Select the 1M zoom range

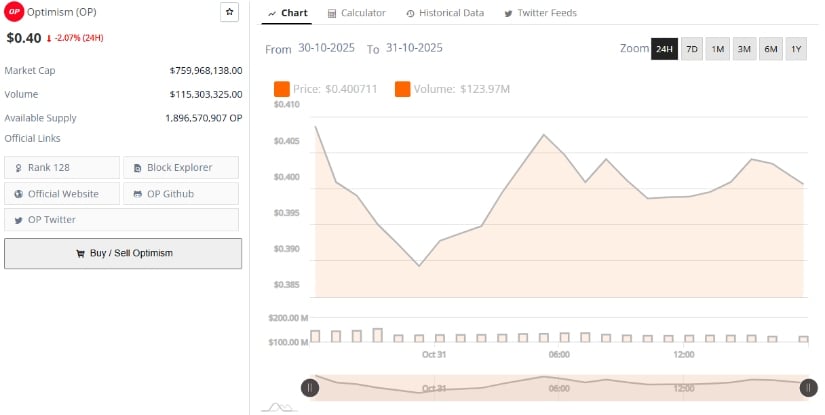[718, 49]
